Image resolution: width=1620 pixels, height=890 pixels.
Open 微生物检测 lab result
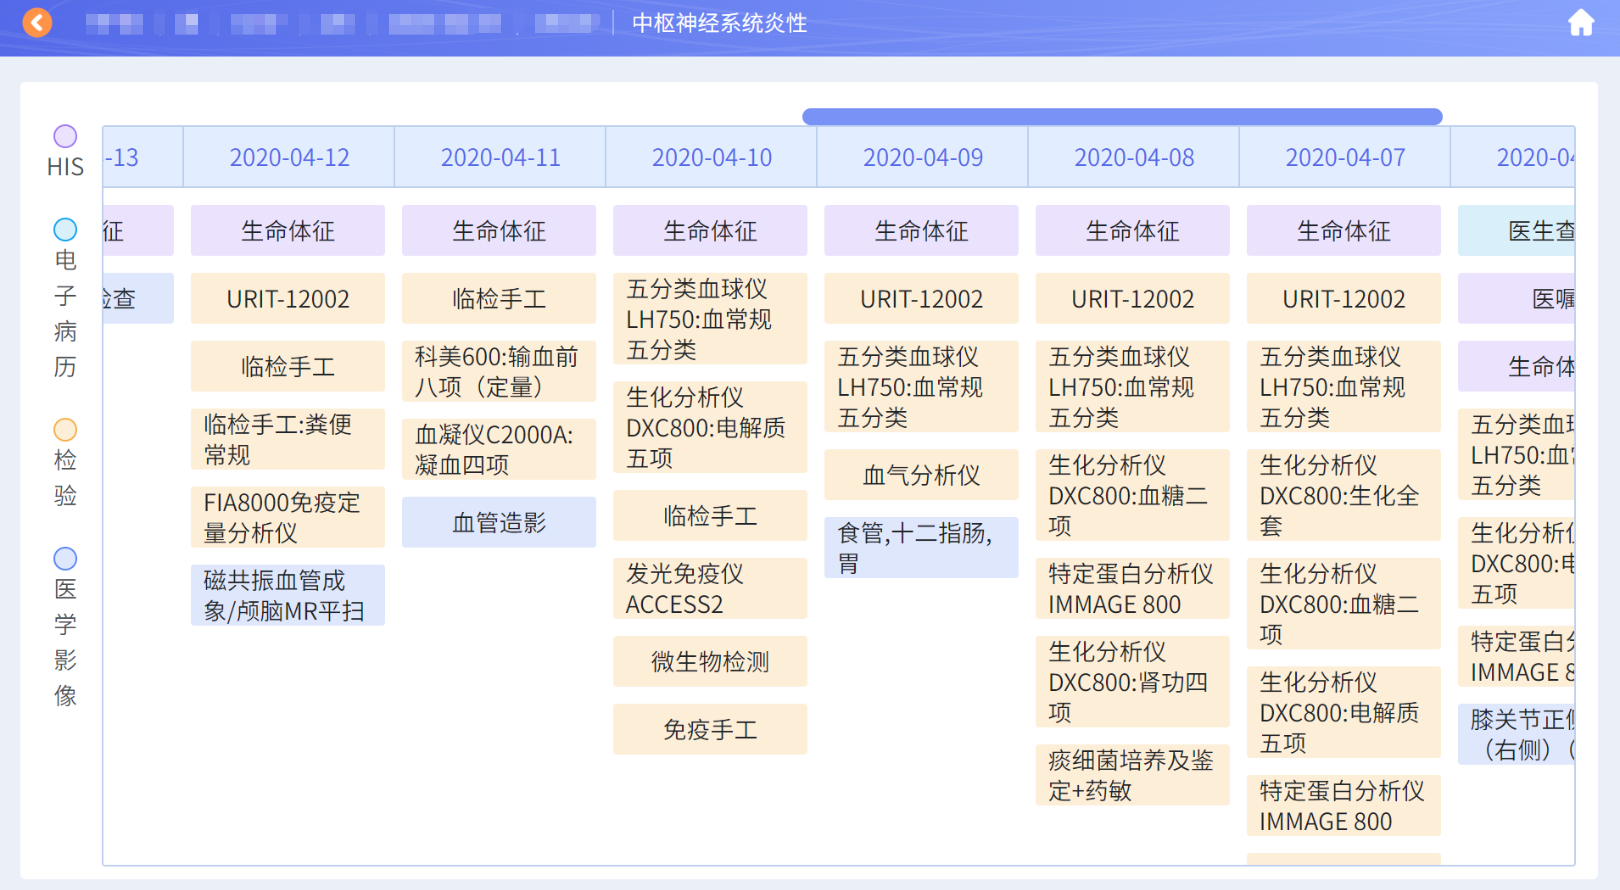[x=710, y=662]
